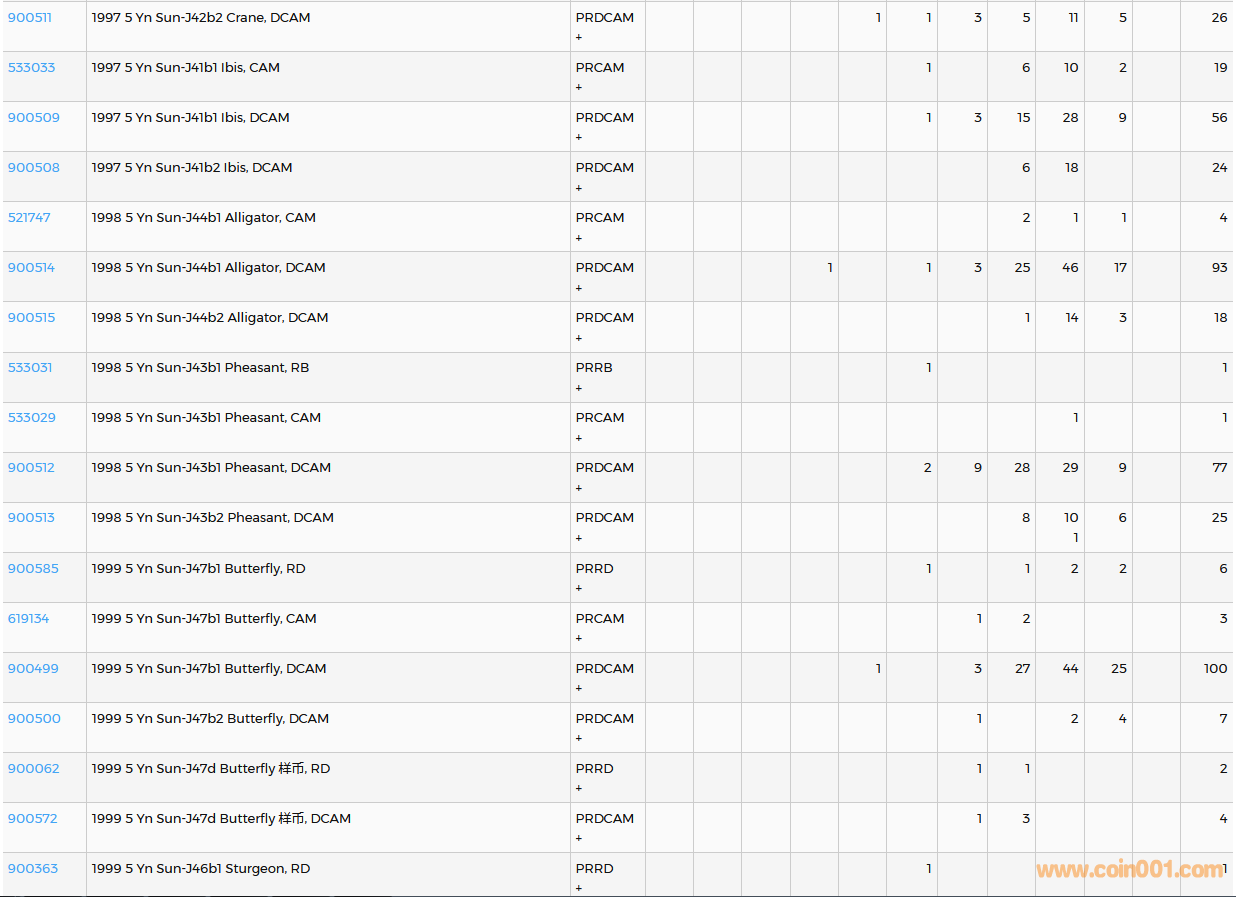The height and width of the screenshot is (897, 1236).
Task: Expand plus sign in row 900515
Action: (579, 338)
